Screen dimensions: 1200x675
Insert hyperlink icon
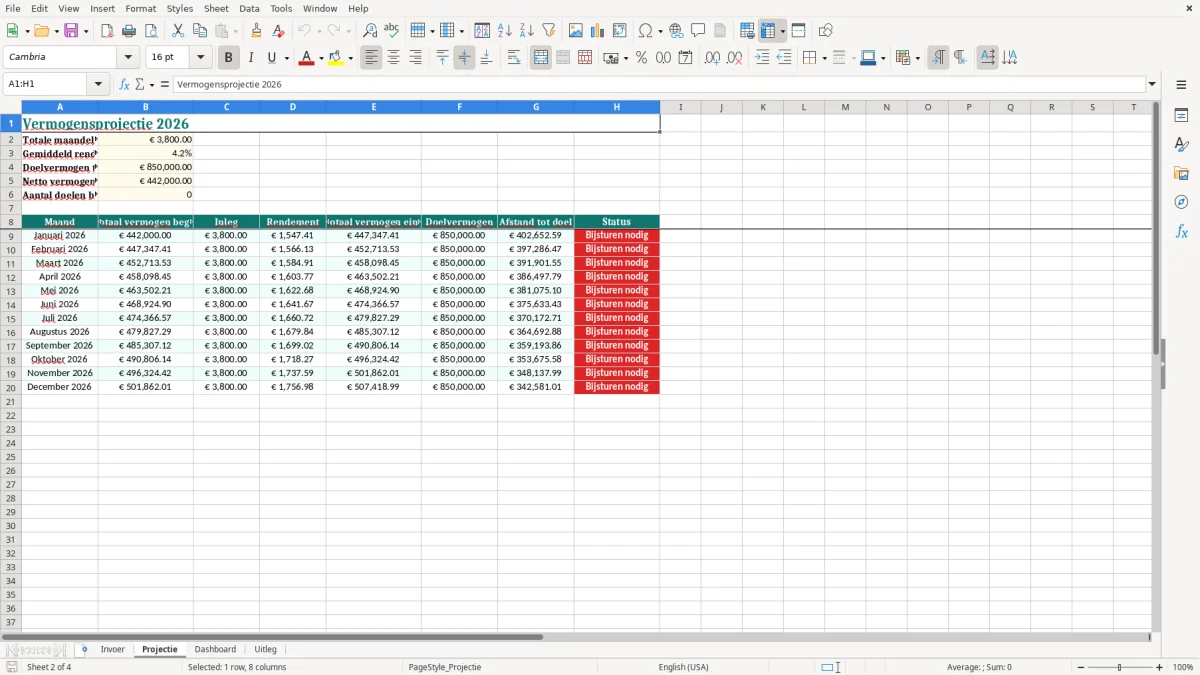[x=676, y=31]
